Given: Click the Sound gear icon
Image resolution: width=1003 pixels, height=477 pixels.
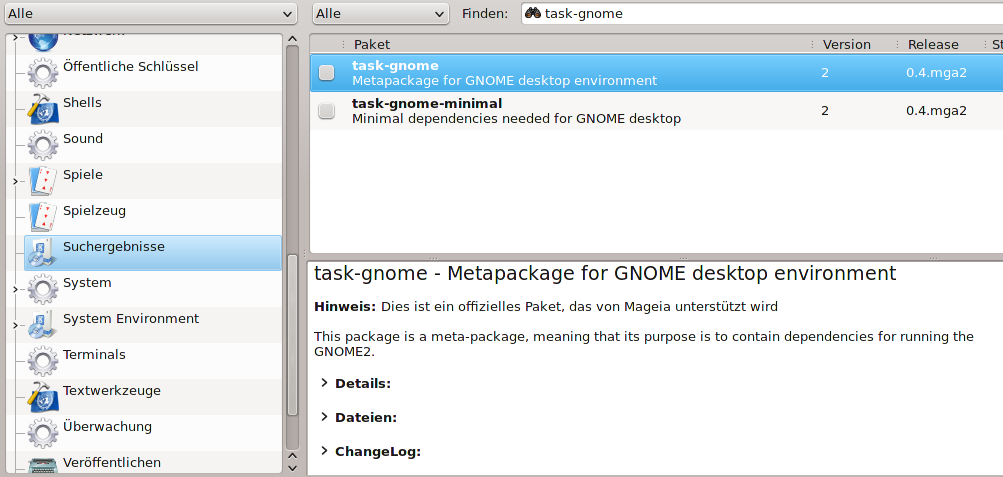Looking at the screenshot, I should click(43, 145).
